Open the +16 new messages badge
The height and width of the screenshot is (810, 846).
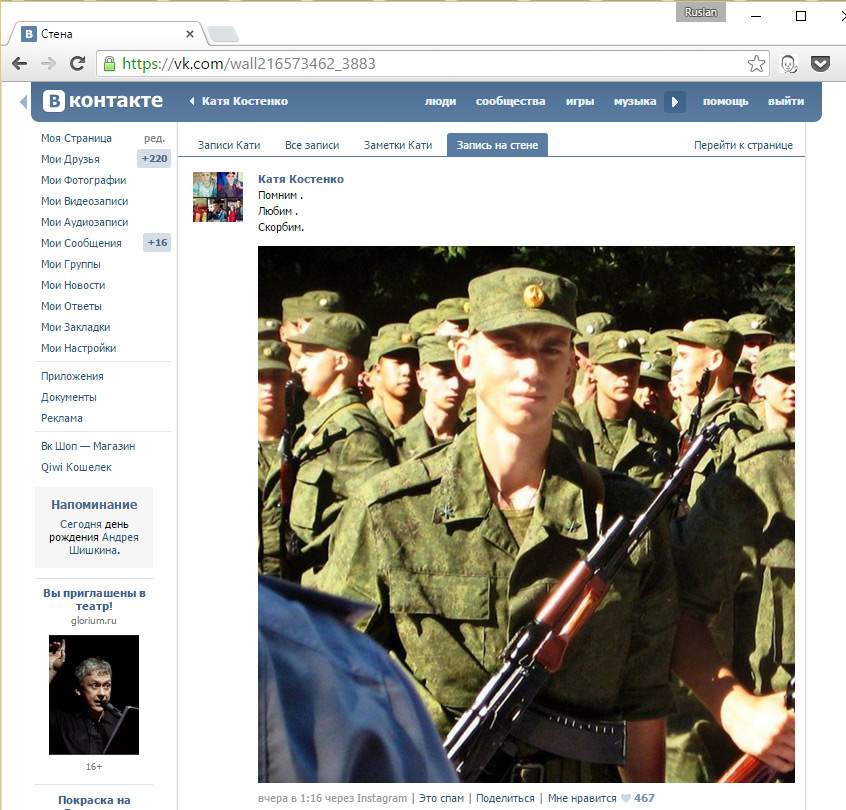[x=157, y=243]
